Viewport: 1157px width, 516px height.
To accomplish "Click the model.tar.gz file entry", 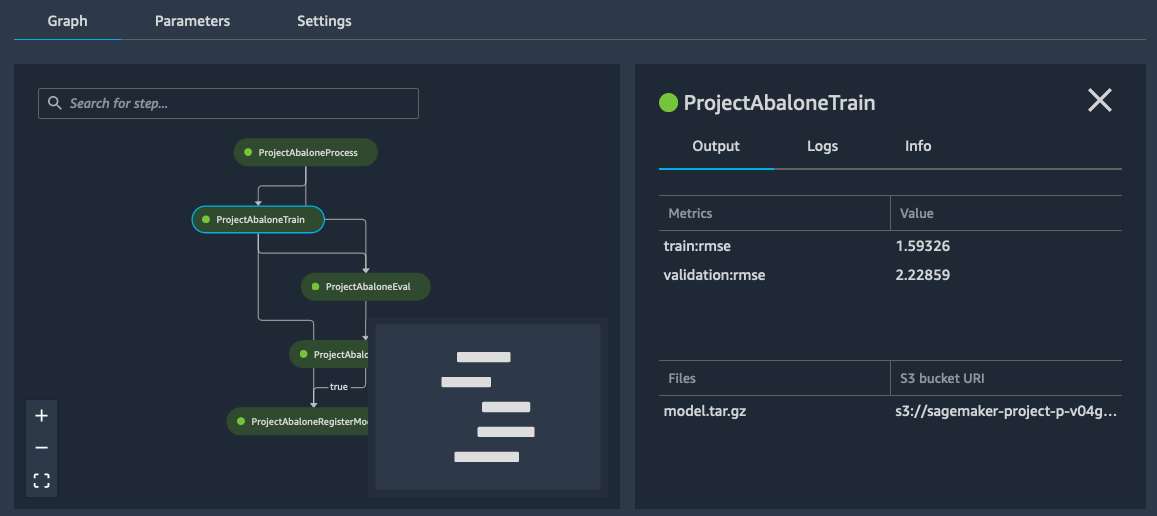I will (705, 411).
